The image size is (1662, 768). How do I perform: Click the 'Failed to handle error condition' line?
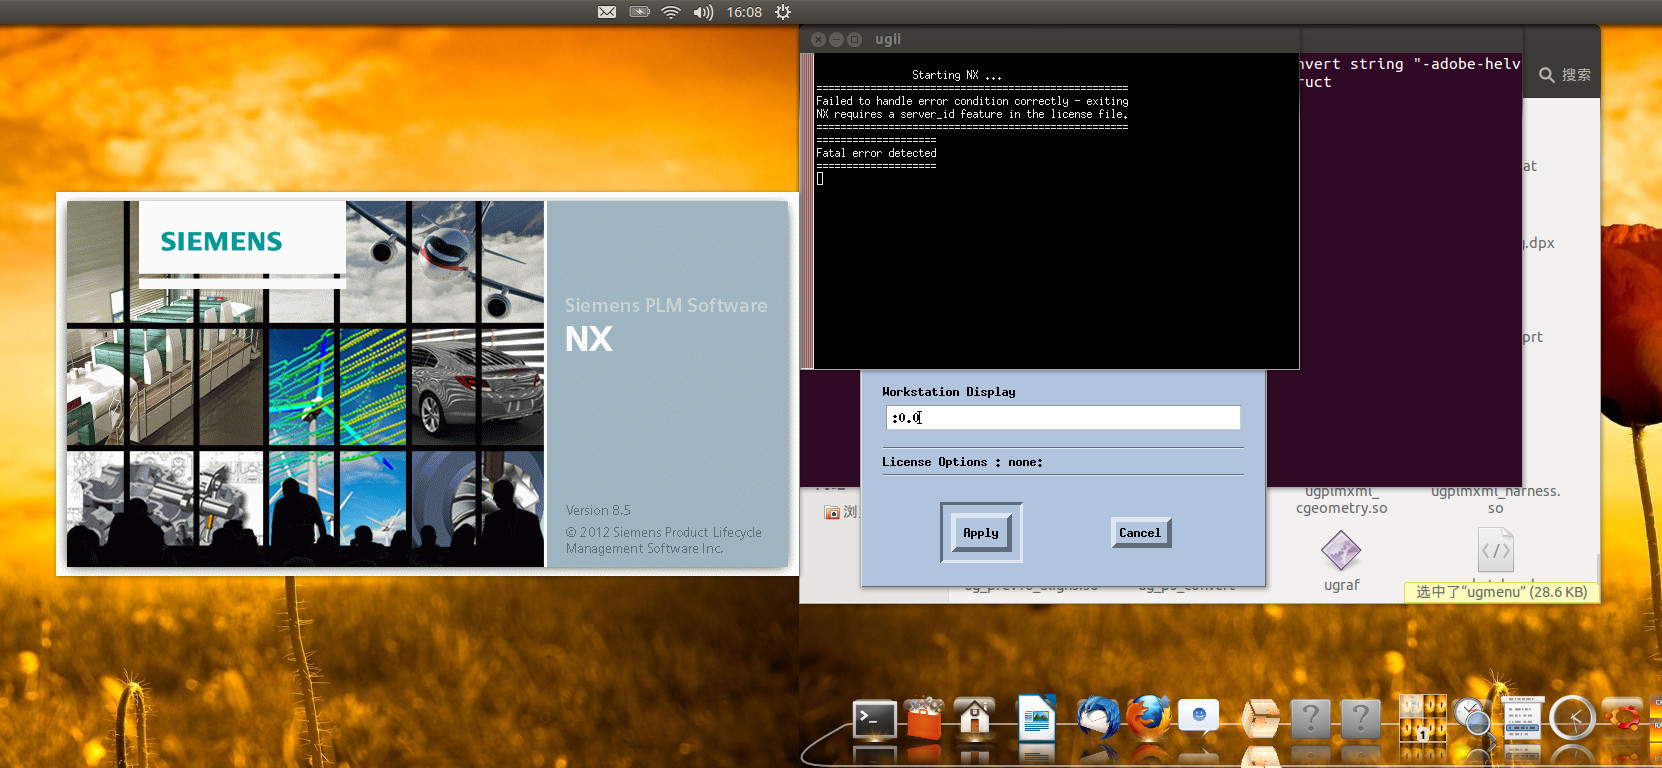(972, 101)
